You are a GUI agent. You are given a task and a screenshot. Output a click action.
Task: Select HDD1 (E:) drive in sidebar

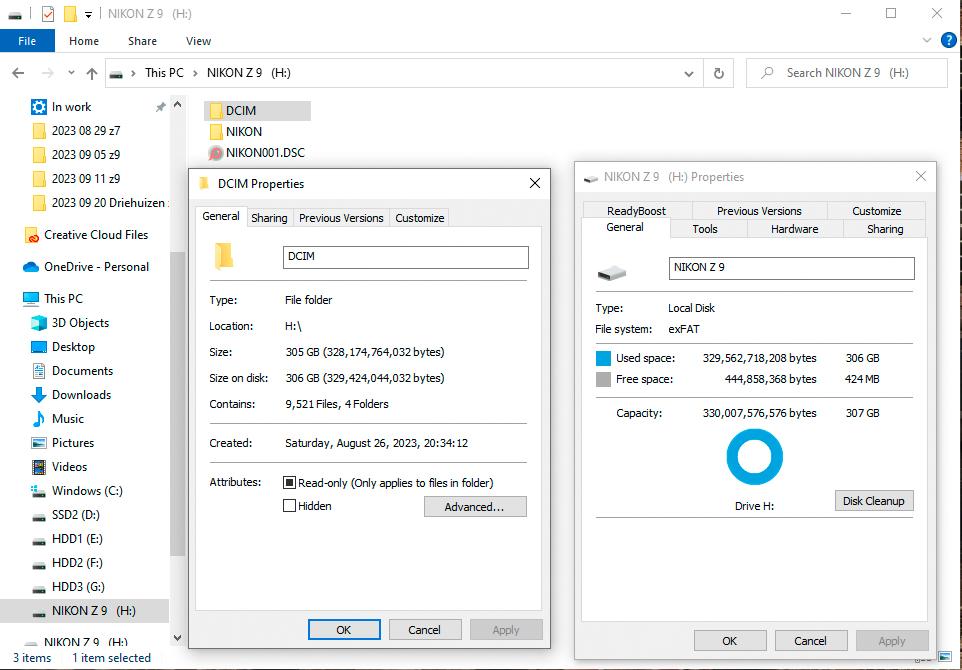click(77, 539)
